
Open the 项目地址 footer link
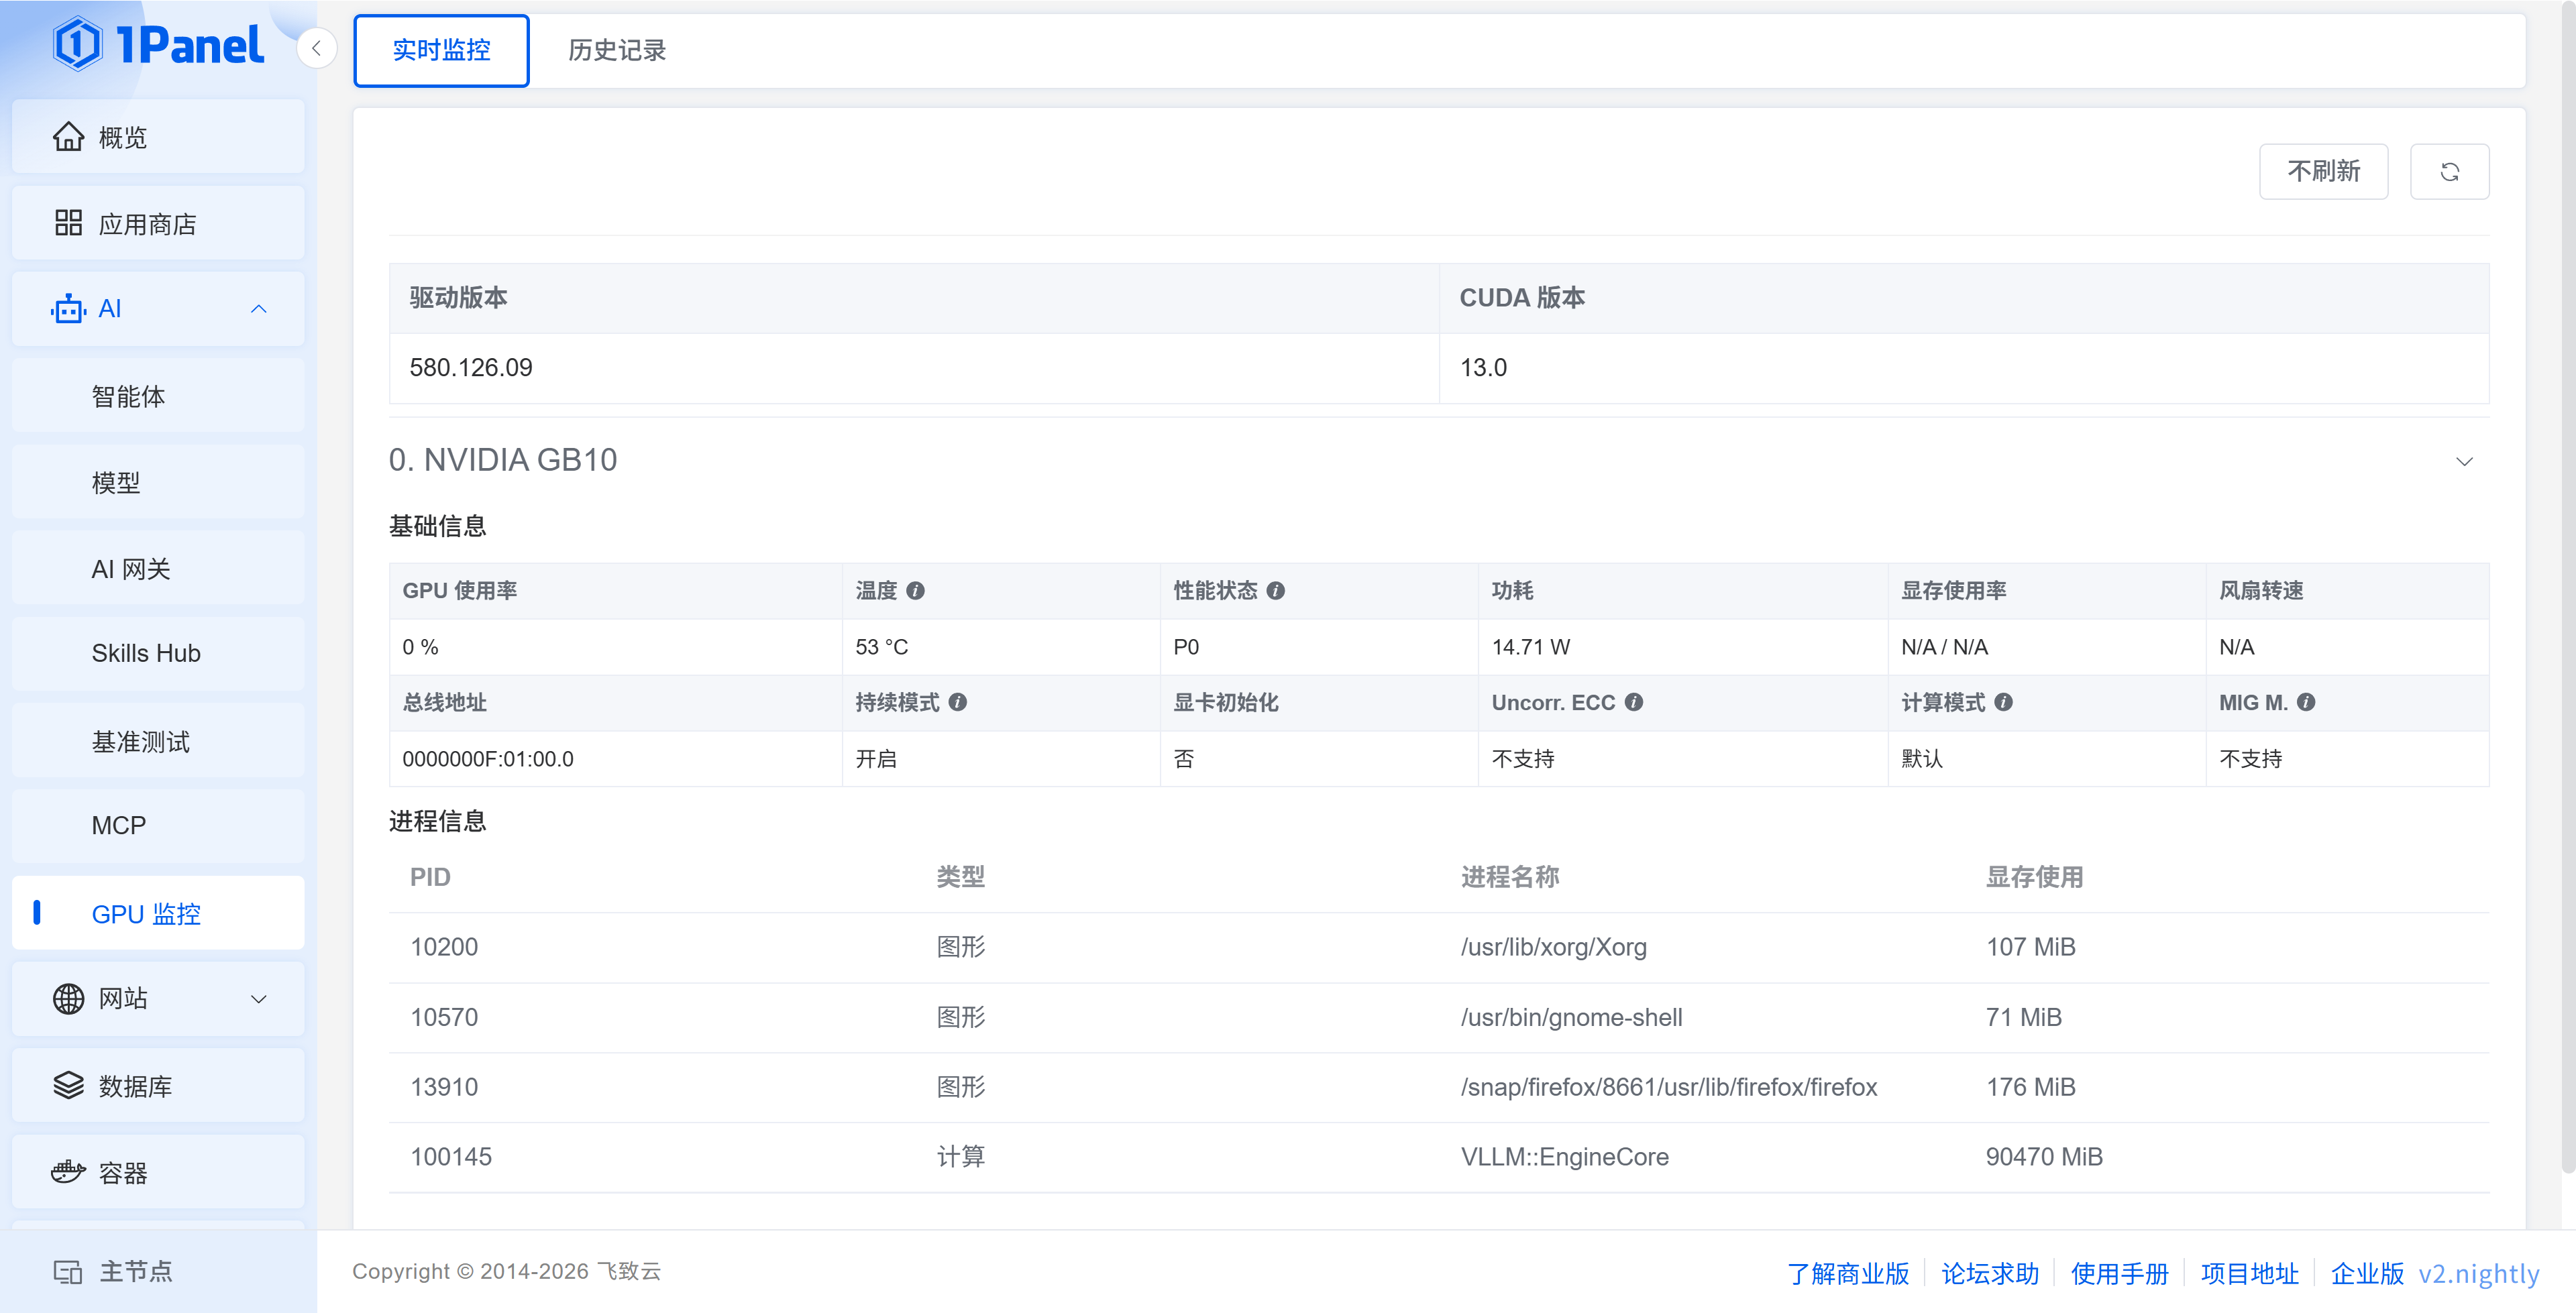pyautogui.click(x=2250, y=1273)
